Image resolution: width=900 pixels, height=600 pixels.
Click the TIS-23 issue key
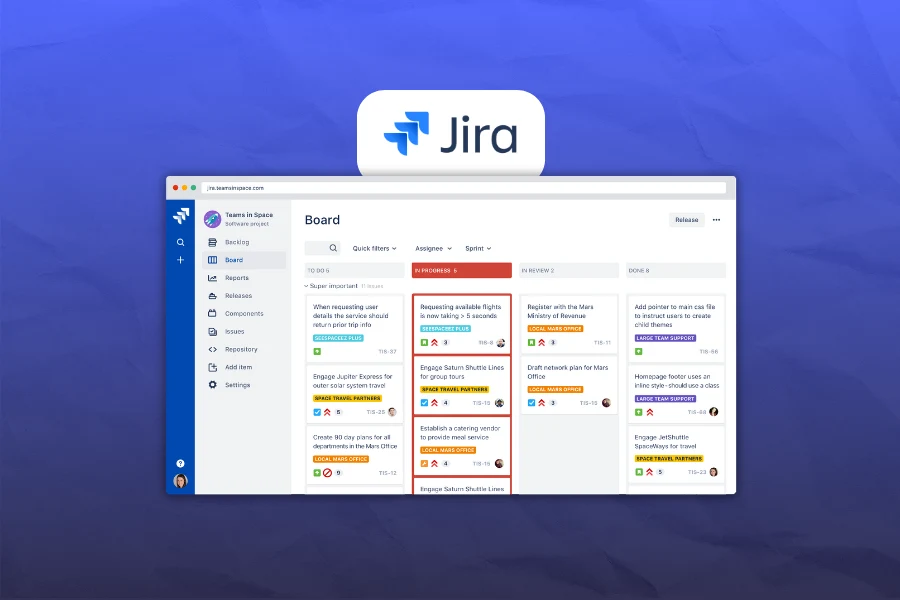coord(697,472)
